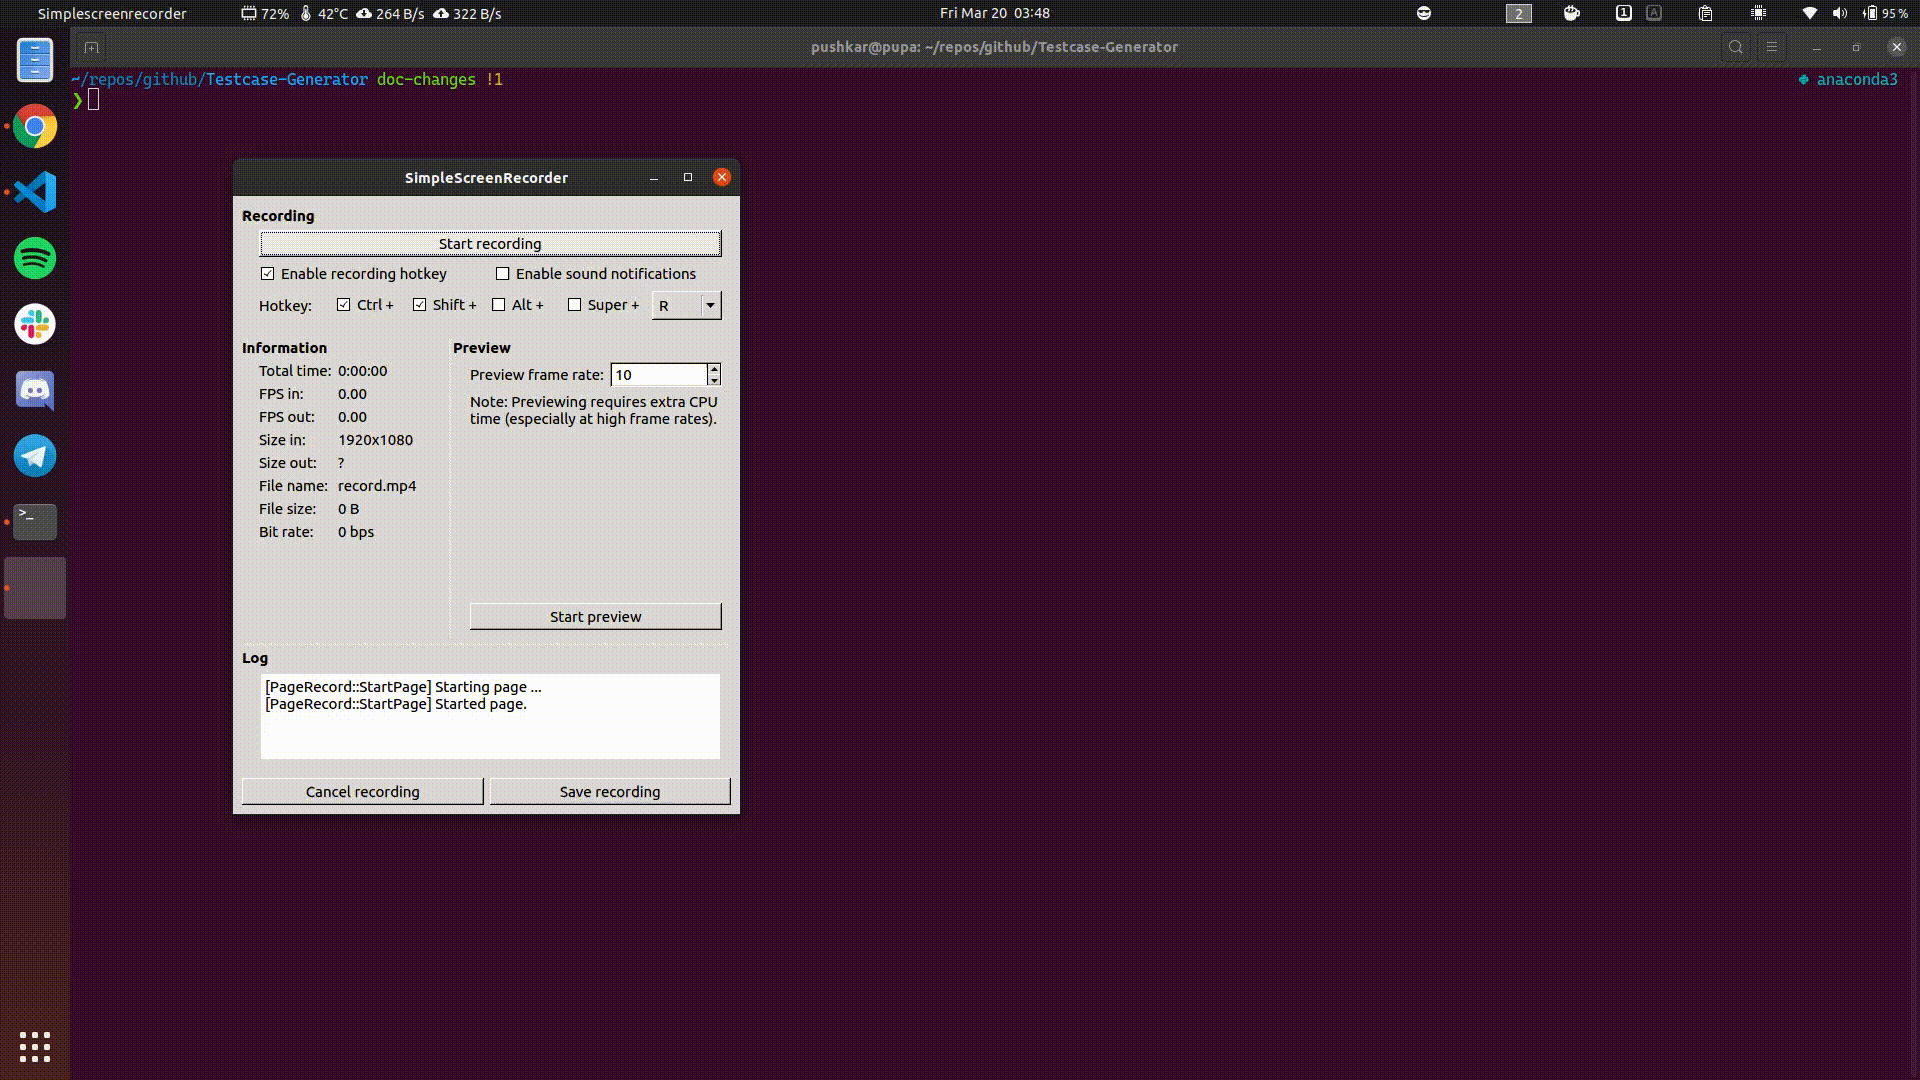Open Telegram from the dock
This screenshot has height=1080, width=1920.
35,456
